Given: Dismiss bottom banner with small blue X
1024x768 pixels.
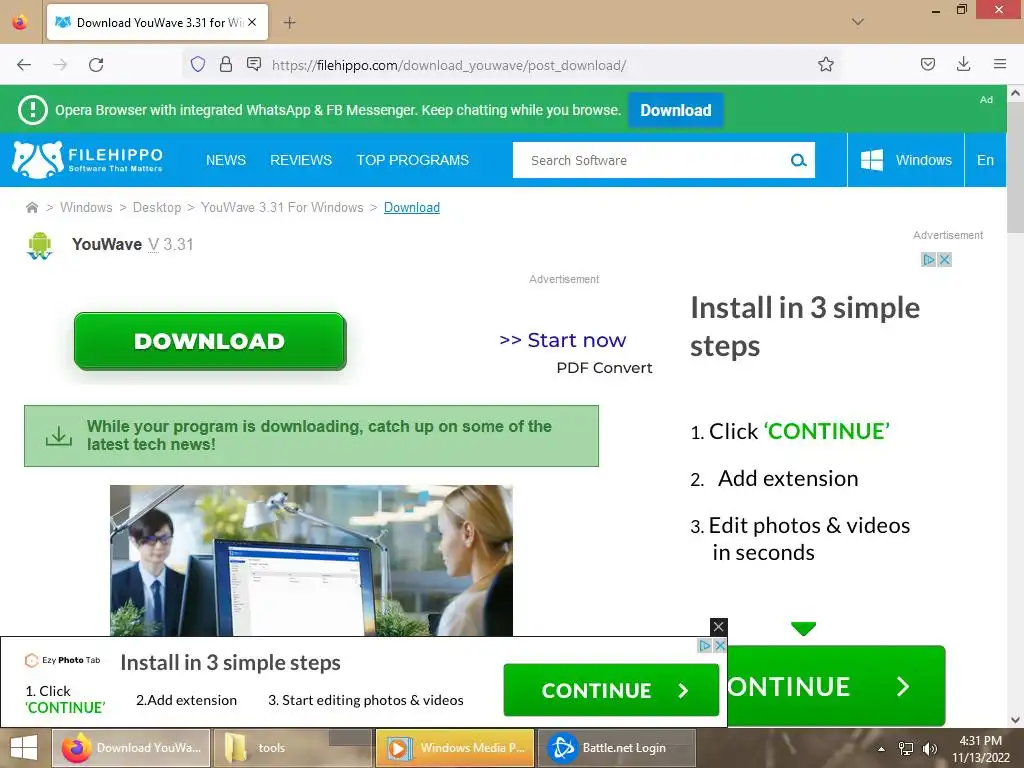Looking at the screenshot, I should click(x=720, y=646).
